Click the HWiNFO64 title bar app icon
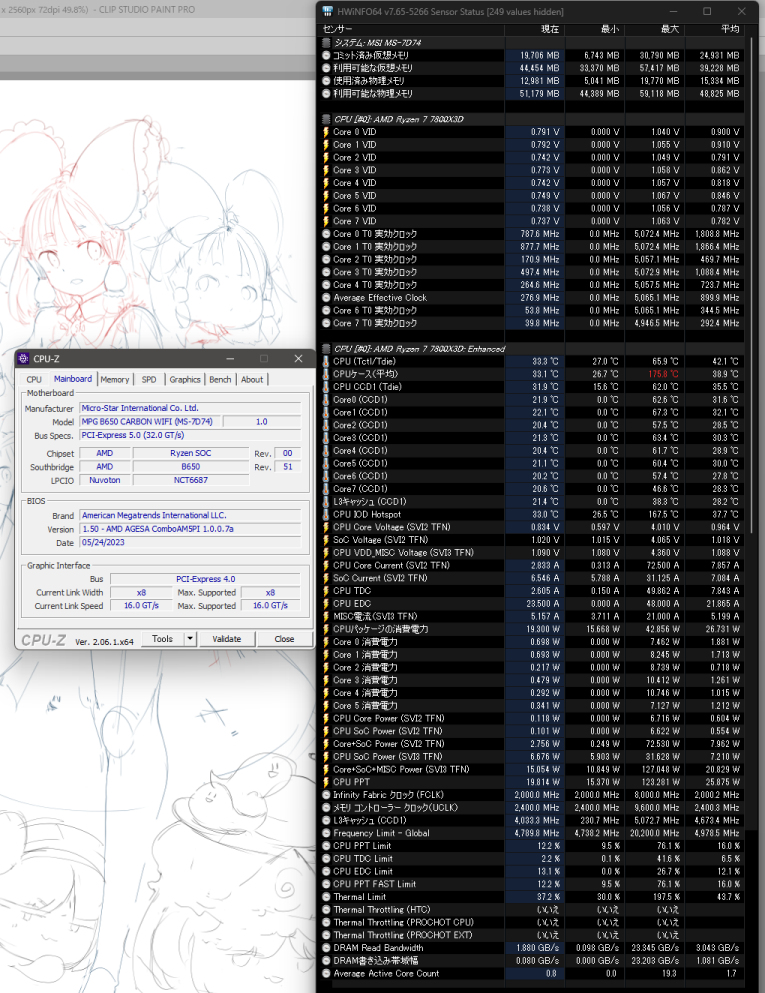The image size is (765, 993). click(327, 11)
